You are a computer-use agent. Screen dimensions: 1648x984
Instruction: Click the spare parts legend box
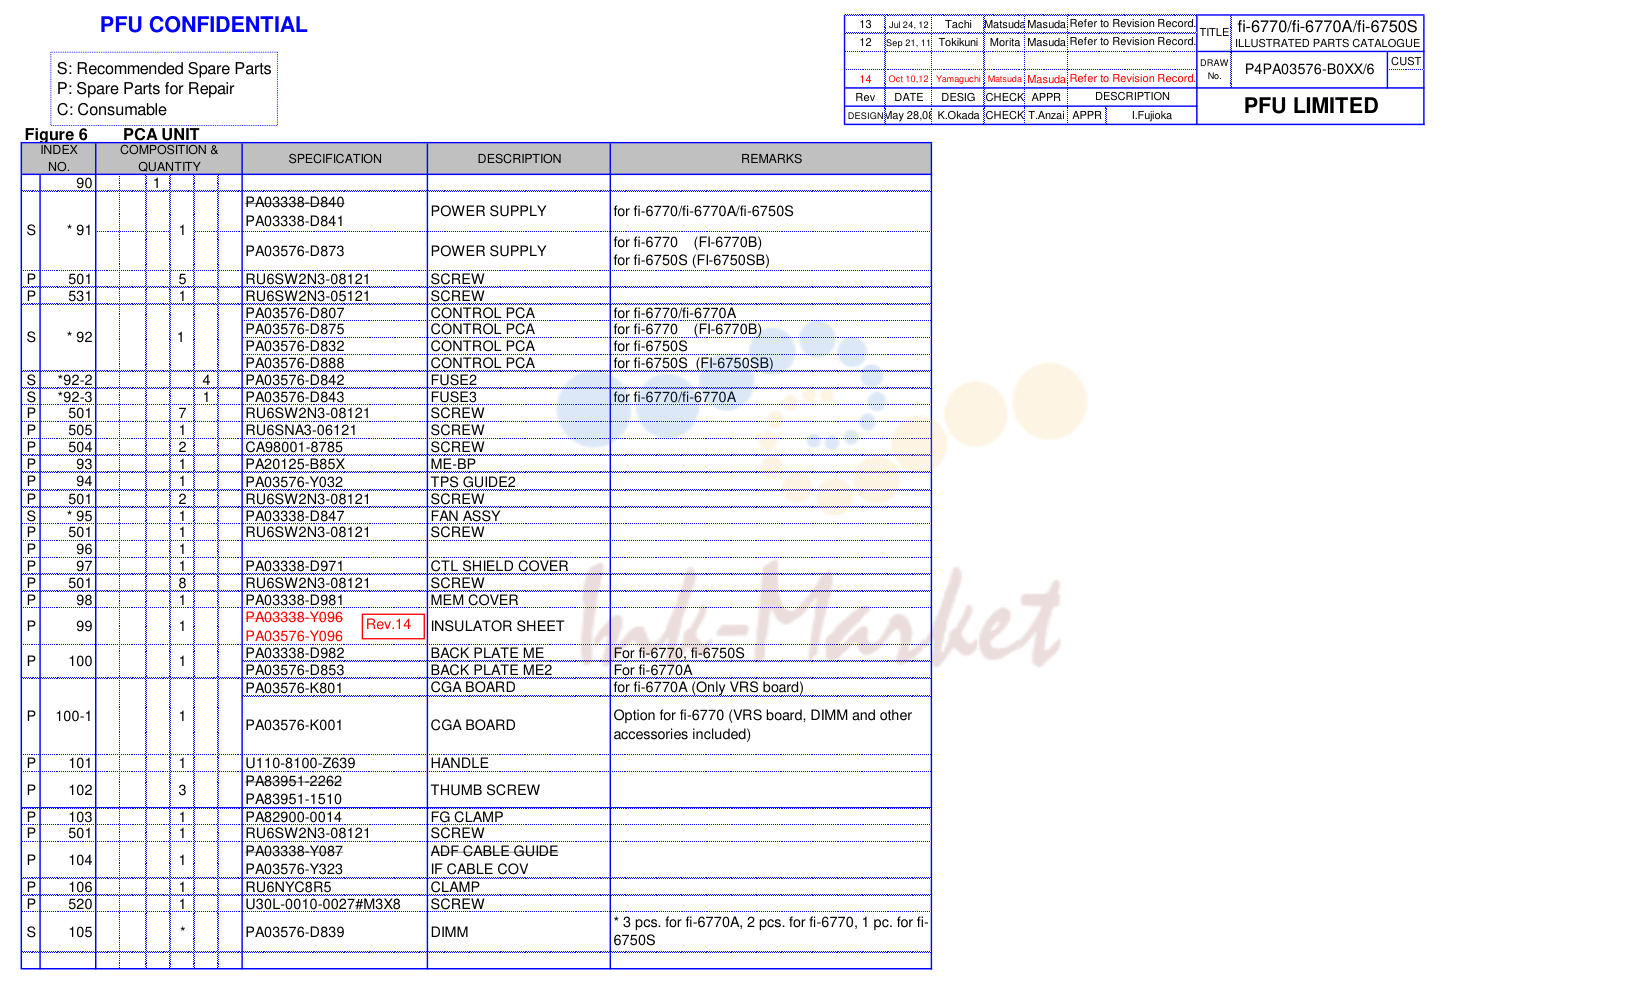click(x=164, y=89)
